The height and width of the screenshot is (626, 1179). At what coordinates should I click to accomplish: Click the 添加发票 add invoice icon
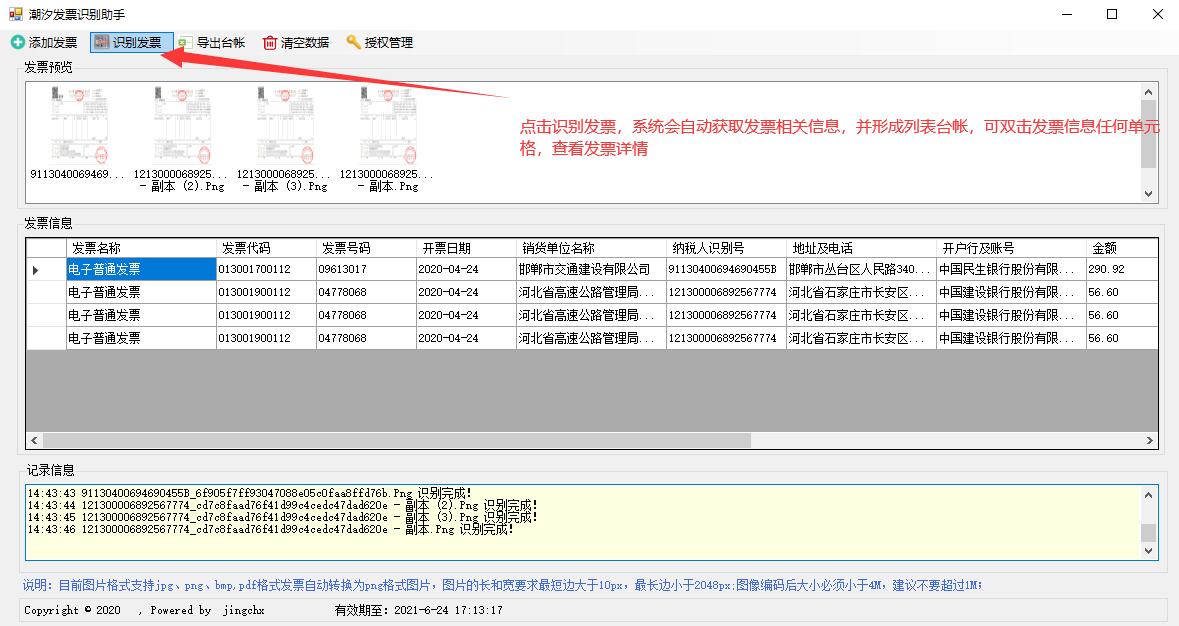18,43
